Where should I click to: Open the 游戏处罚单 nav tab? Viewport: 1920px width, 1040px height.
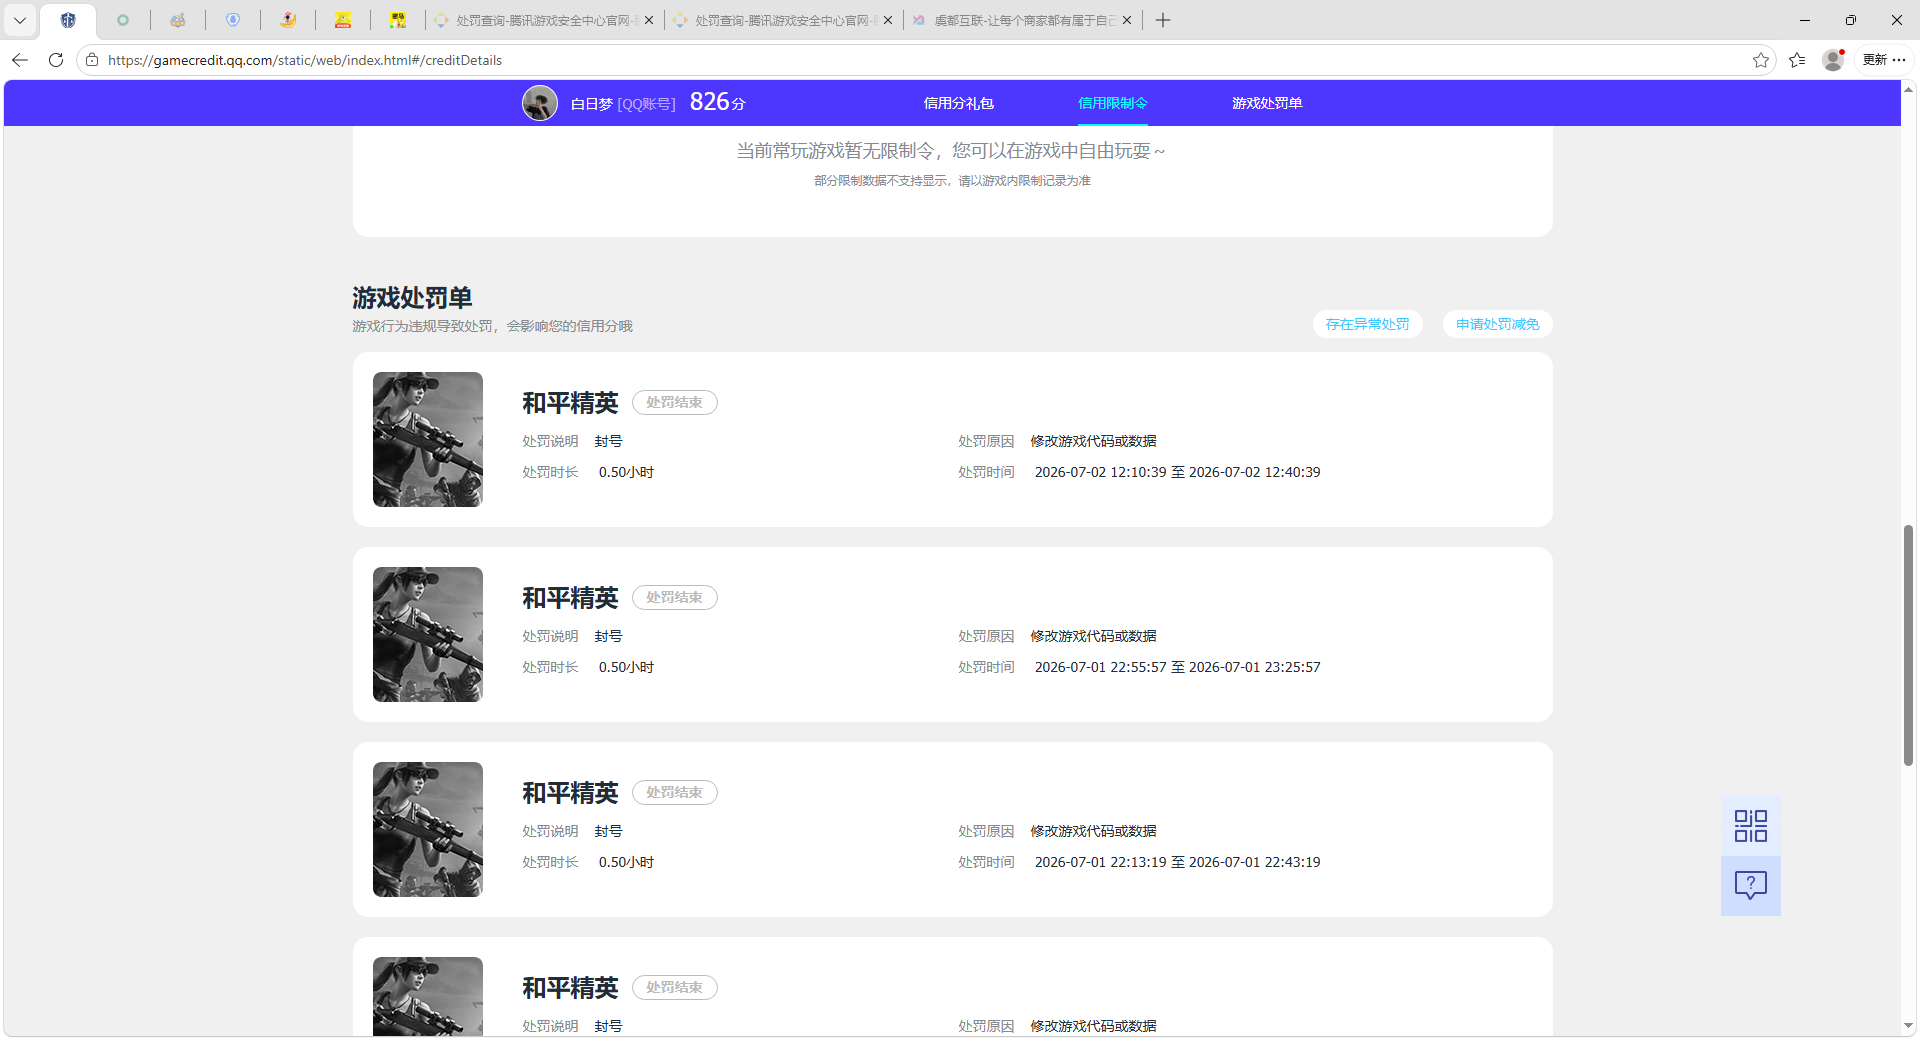(x=1267, y=103)
